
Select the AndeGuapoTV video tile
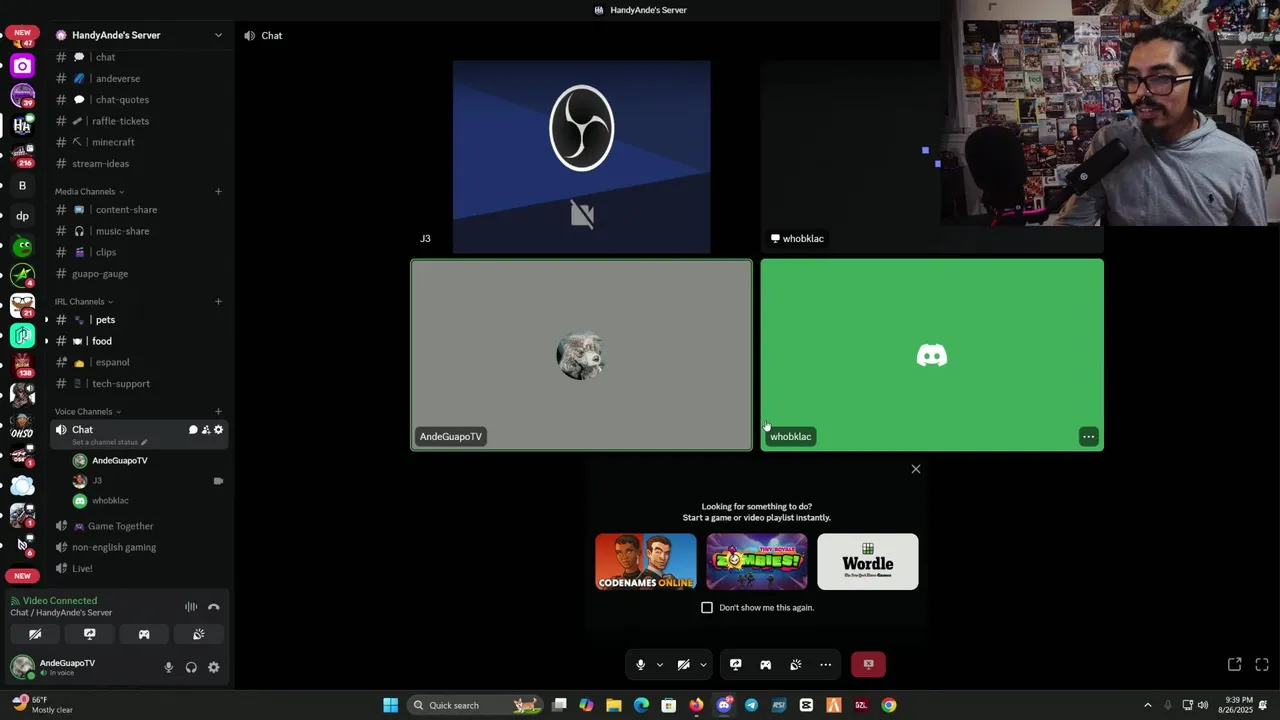pyautogui.click(x=581, y=355)
